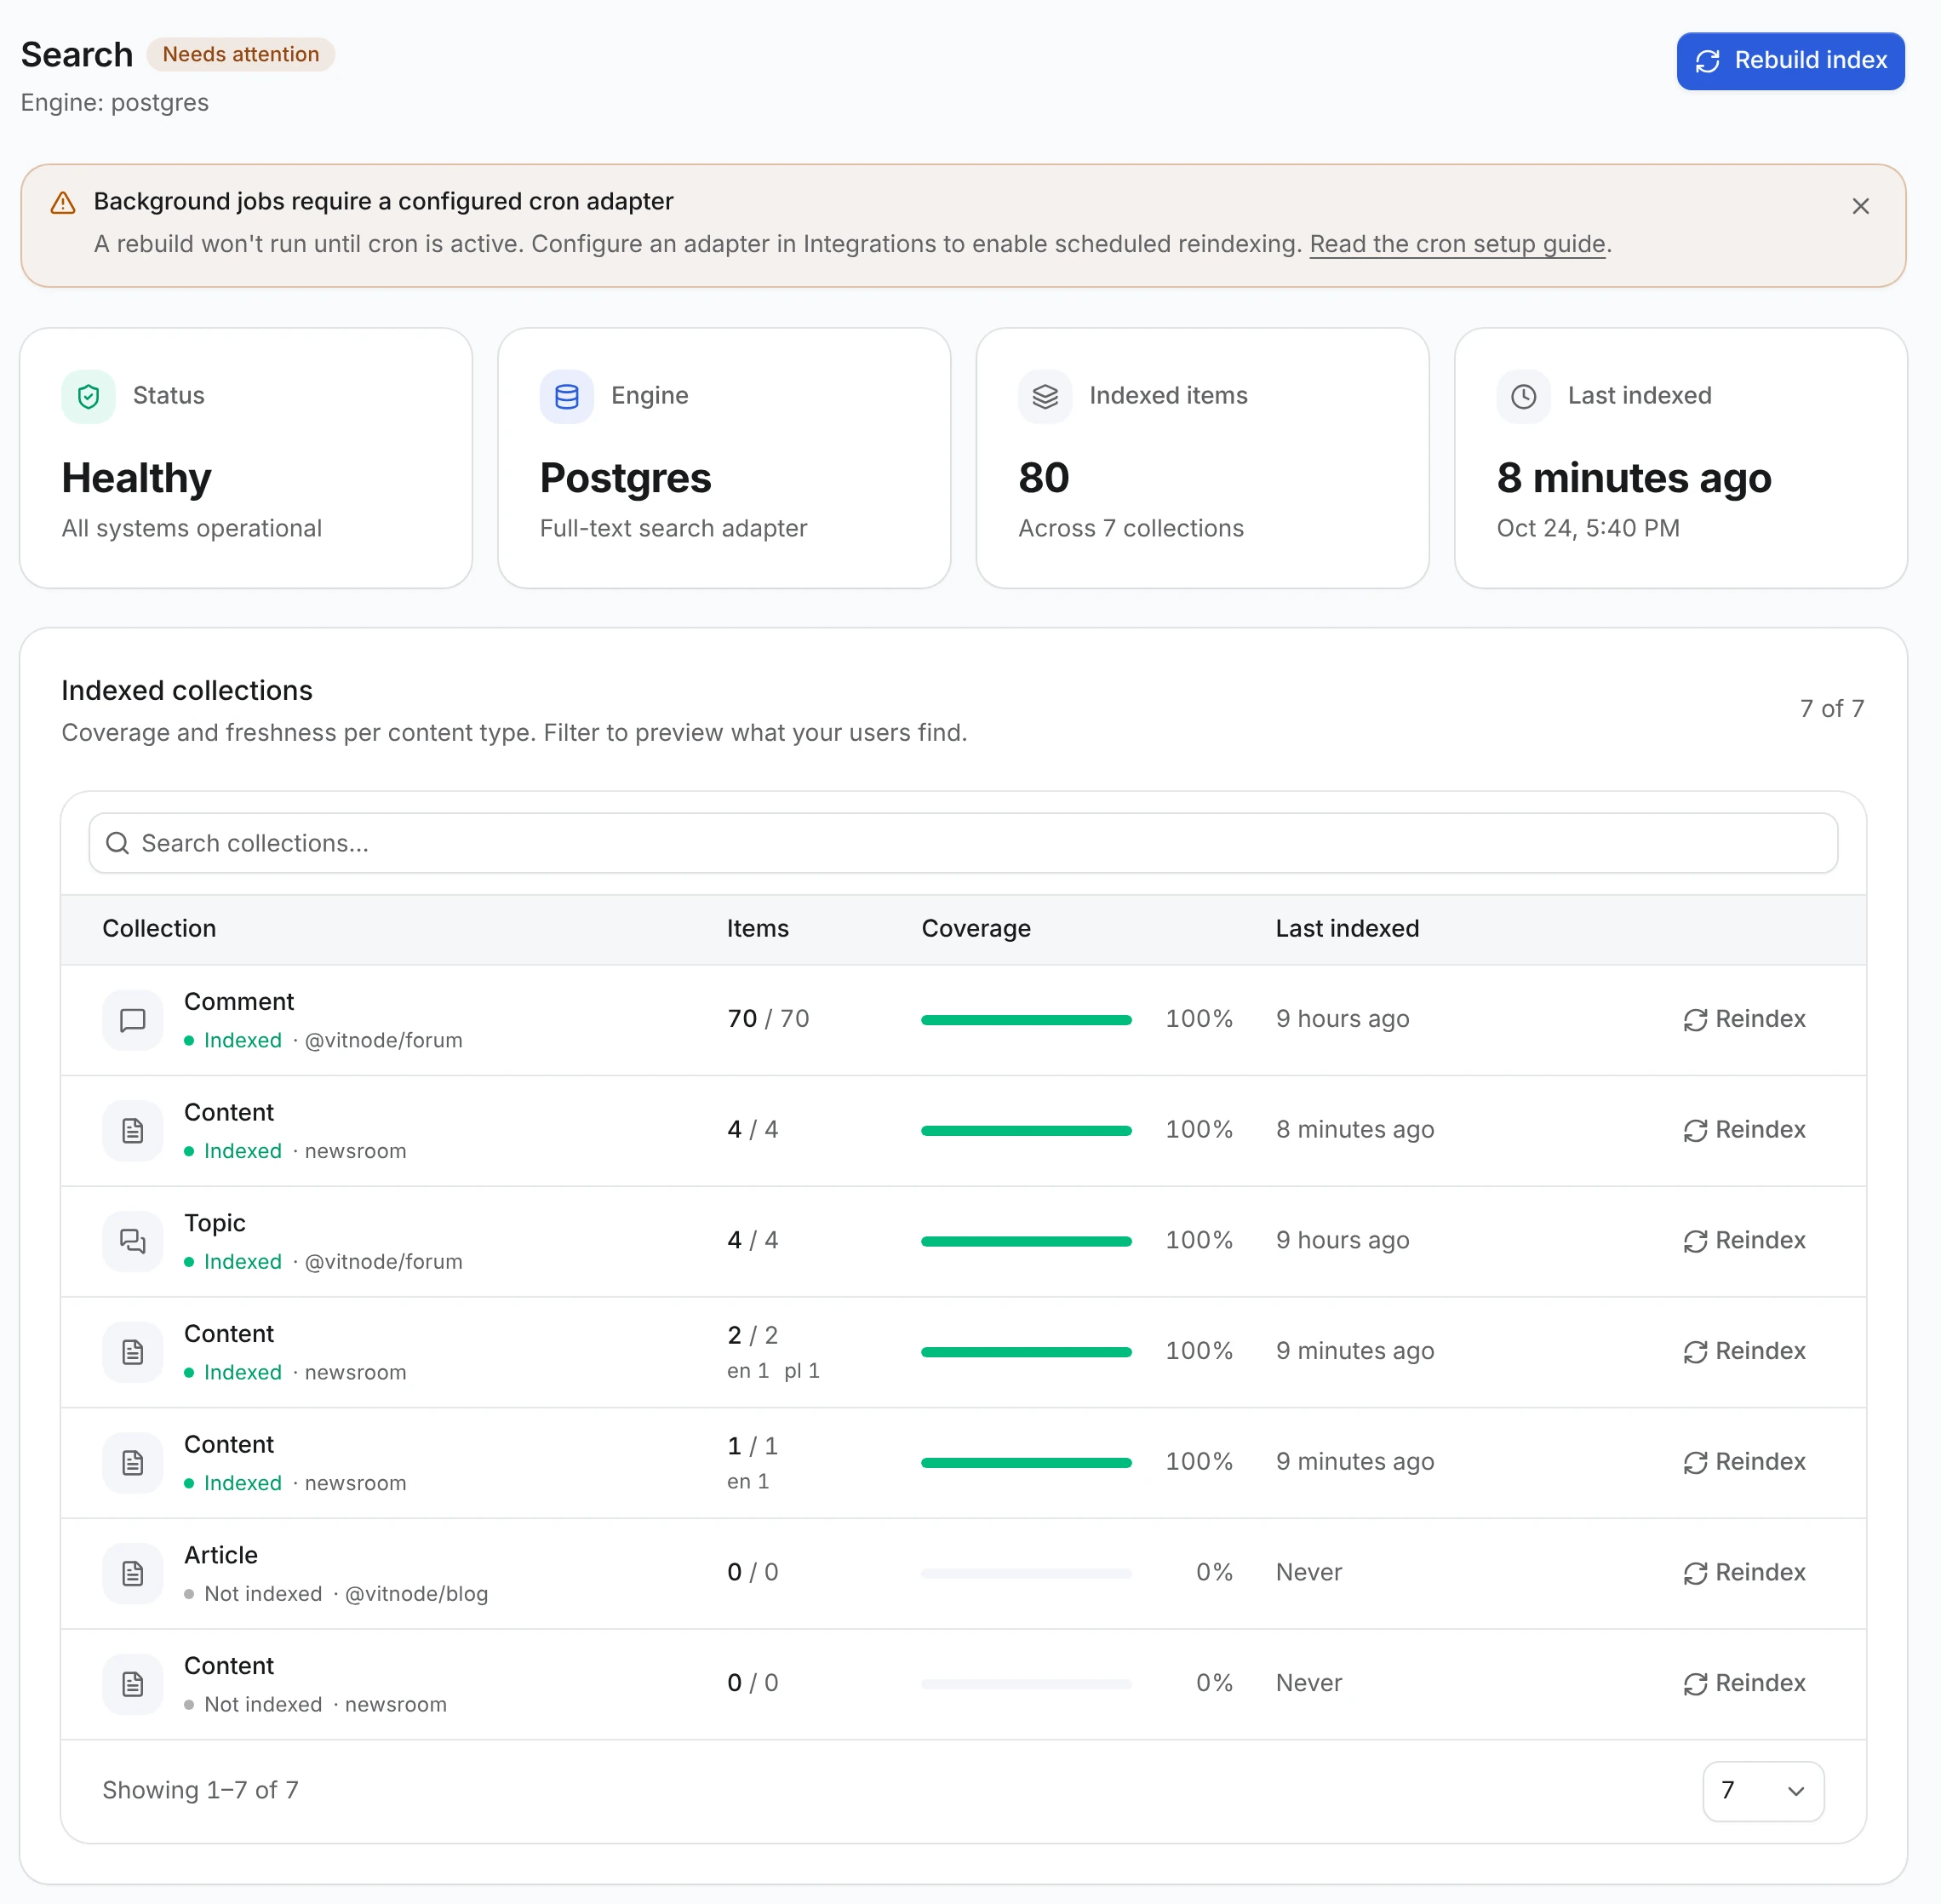Click the Topic collection name
The width and height of the screenshot is (1941, 1904).
click(214, 1222)
